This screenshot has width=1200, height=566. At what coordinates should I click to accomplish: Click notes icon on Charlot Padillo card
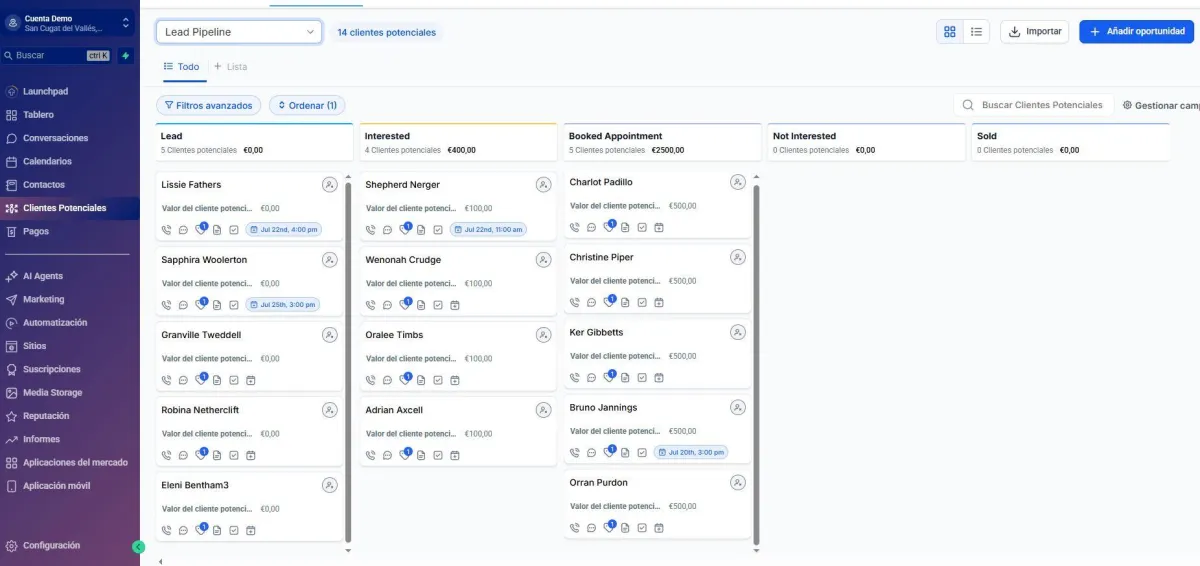pos(625,227)
